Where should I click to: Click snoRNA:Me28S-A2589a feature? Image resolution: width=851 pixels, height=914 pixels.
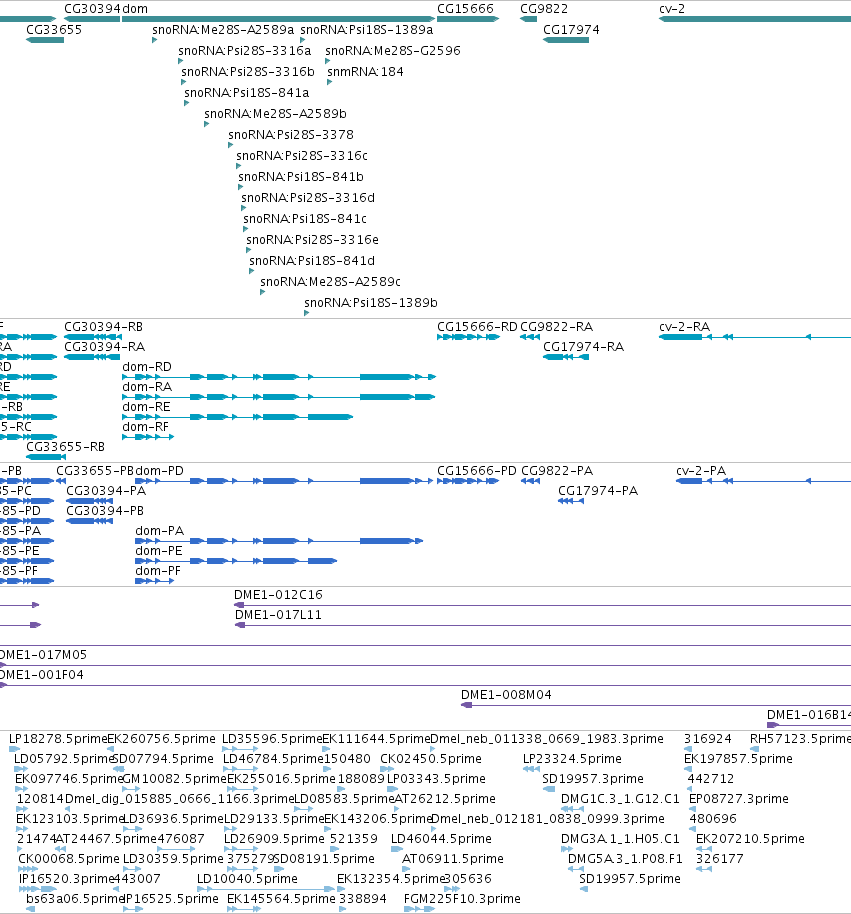click(x=154, y=40)
